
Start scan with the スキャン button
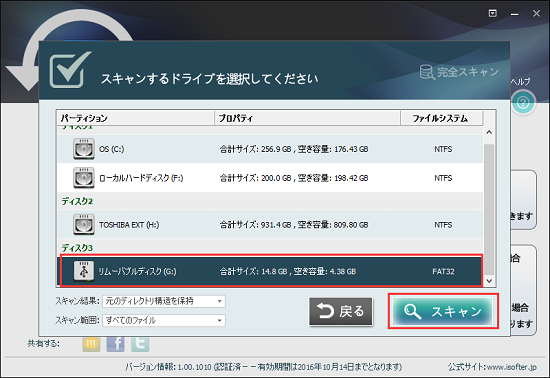click(x=443, y=311)
